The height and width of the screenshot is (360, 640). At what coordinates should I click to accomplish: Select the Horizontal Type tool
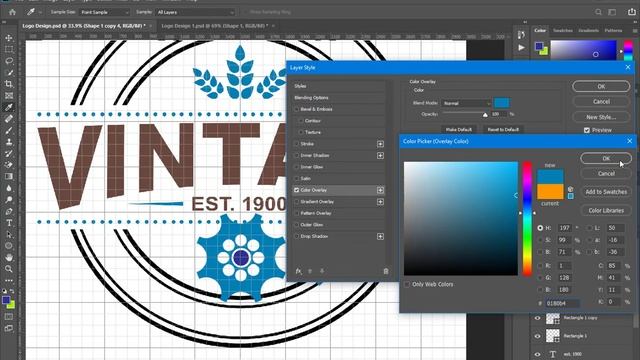click(9, 223)
